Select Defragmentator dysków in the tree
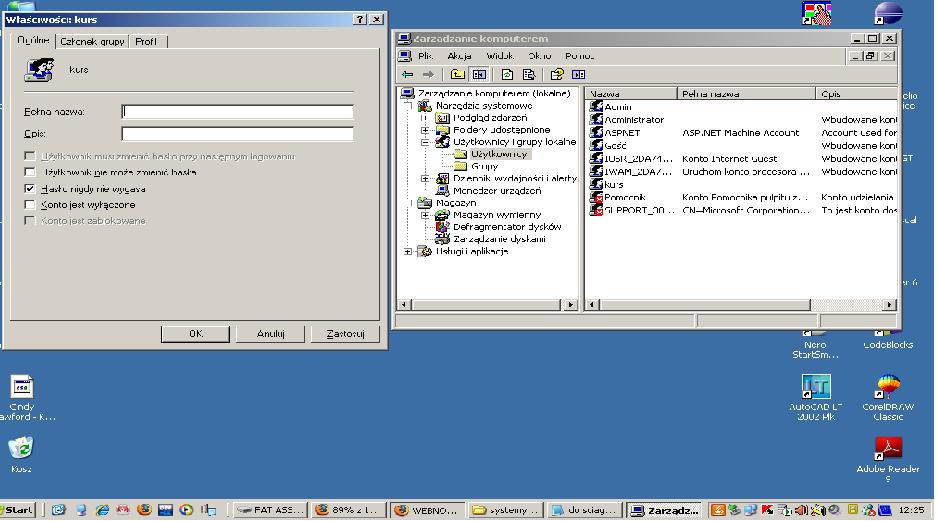The height and width of the screenshot is (521, 936). 507,226
